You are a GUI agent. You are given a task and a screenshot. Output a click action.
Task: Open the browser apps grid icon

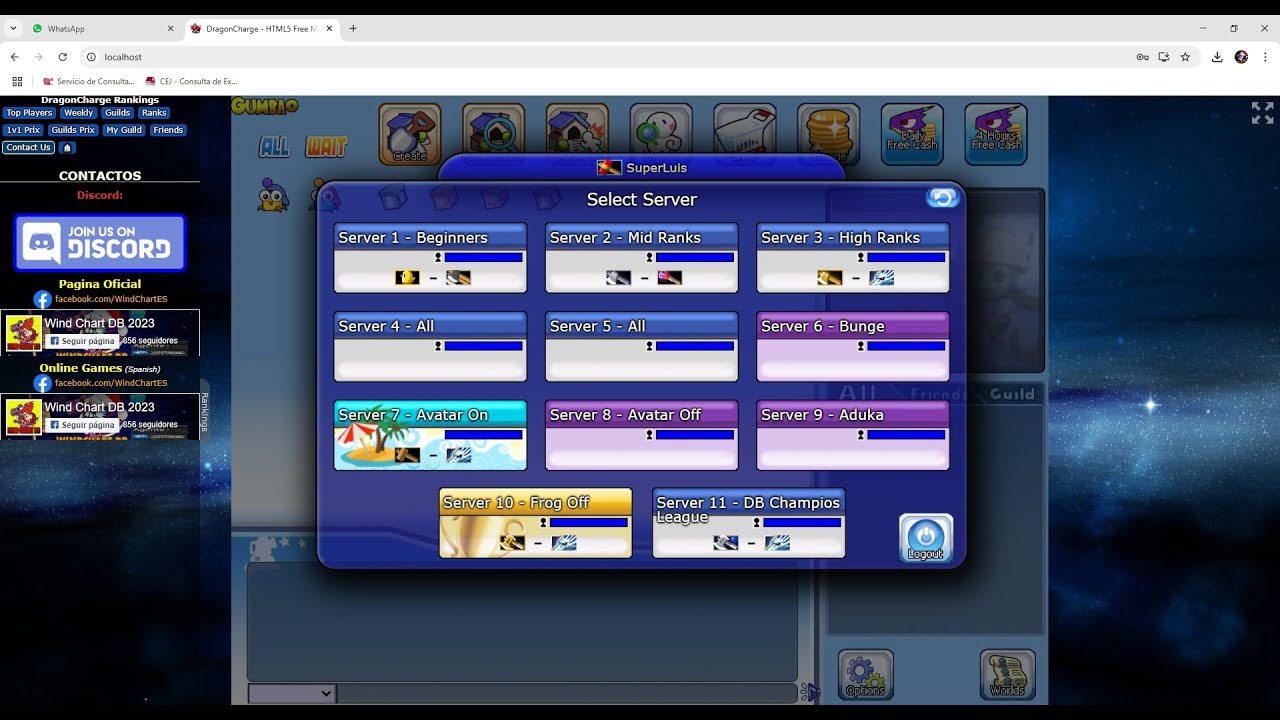tap(17, 81)
